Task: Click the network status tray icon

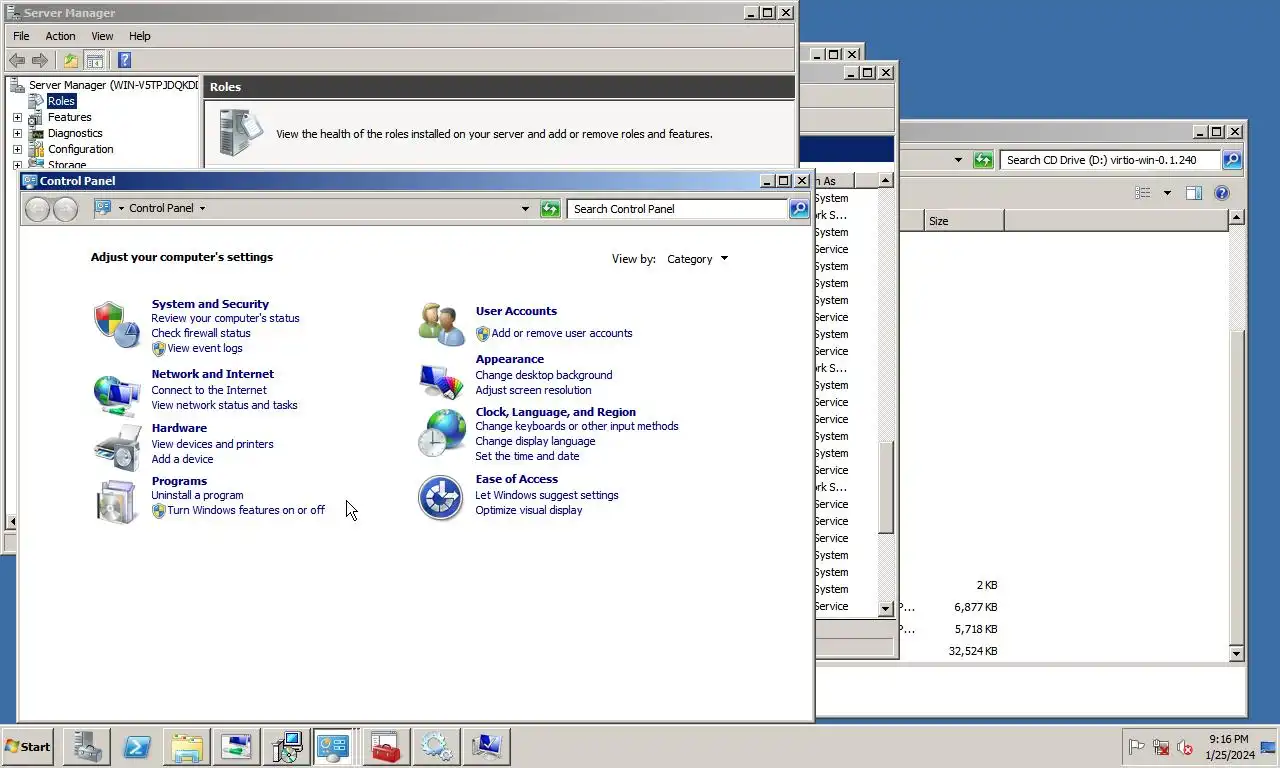Action: 1161,747
